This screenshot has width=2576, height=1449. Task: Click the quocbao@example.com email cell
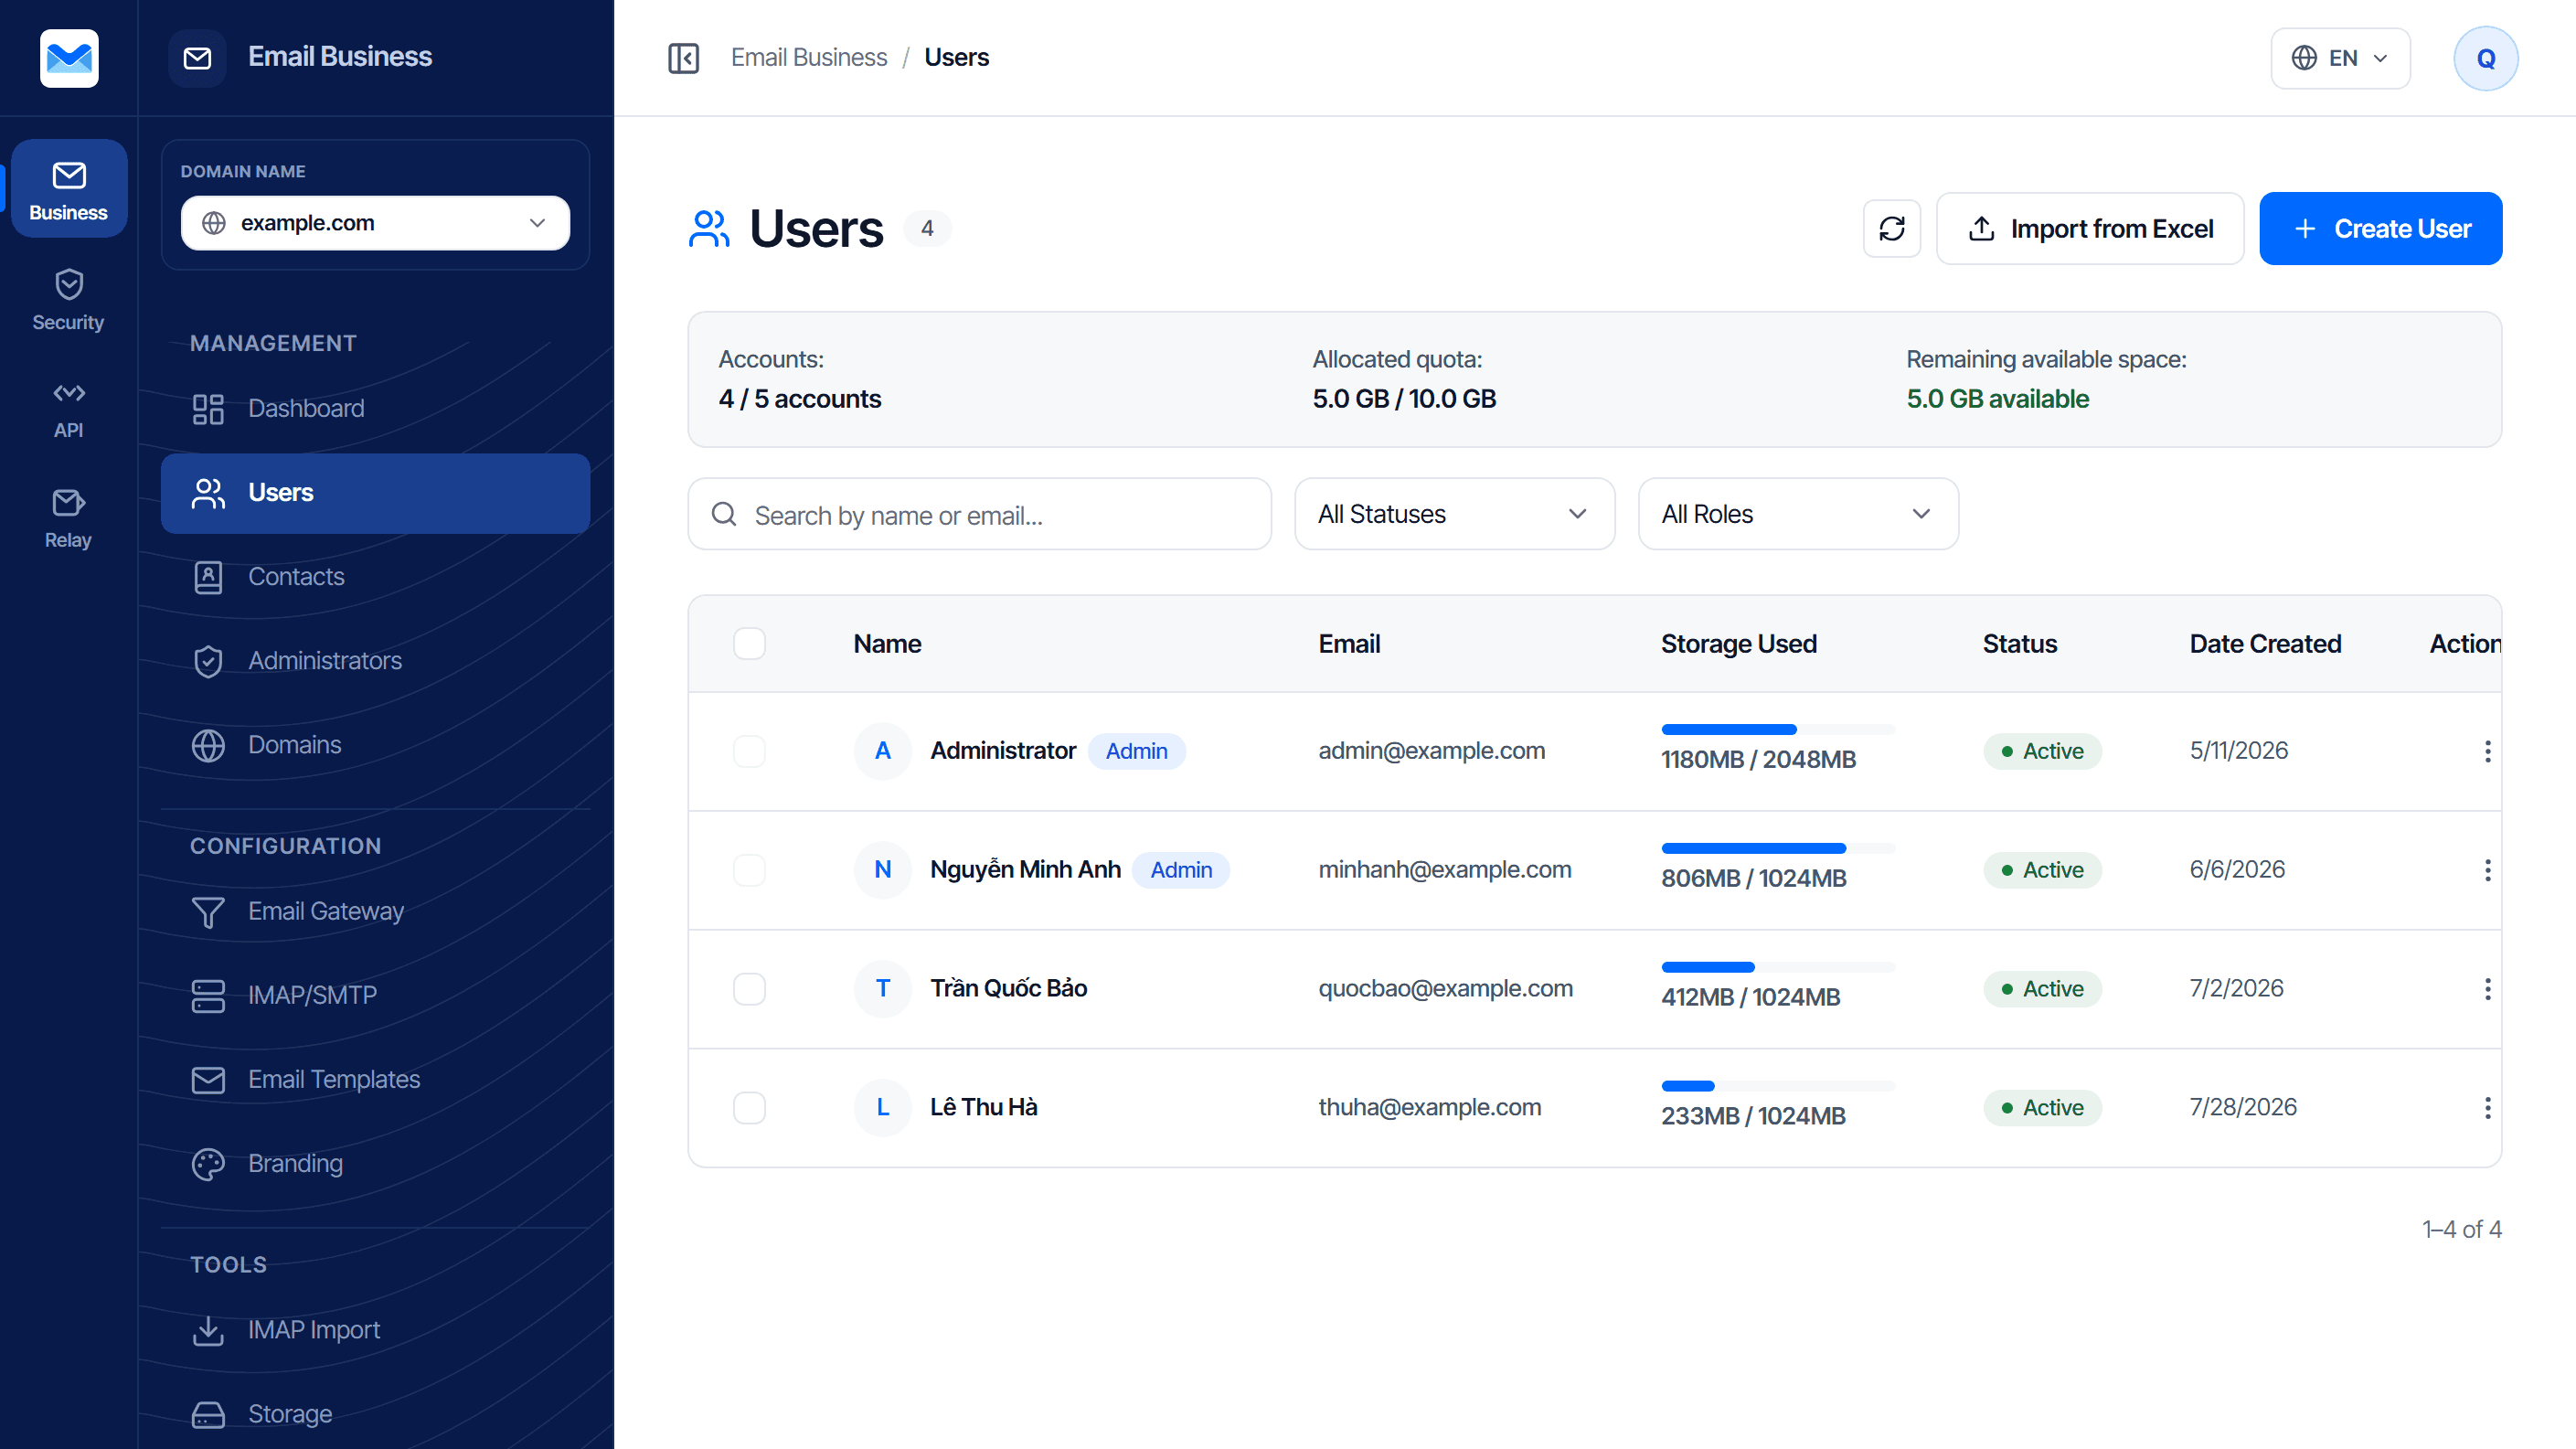pos(1445,989)
